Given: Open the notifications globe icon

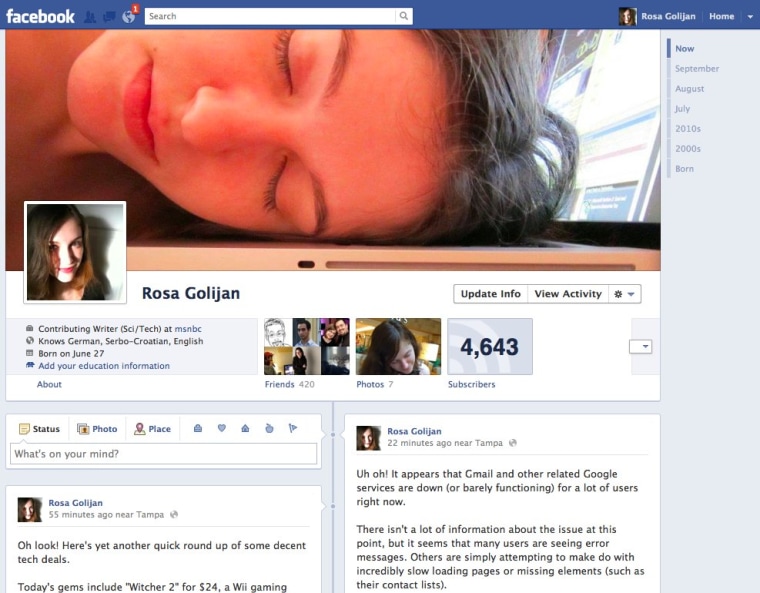Looking at the screenshot, I should point(128,16).
